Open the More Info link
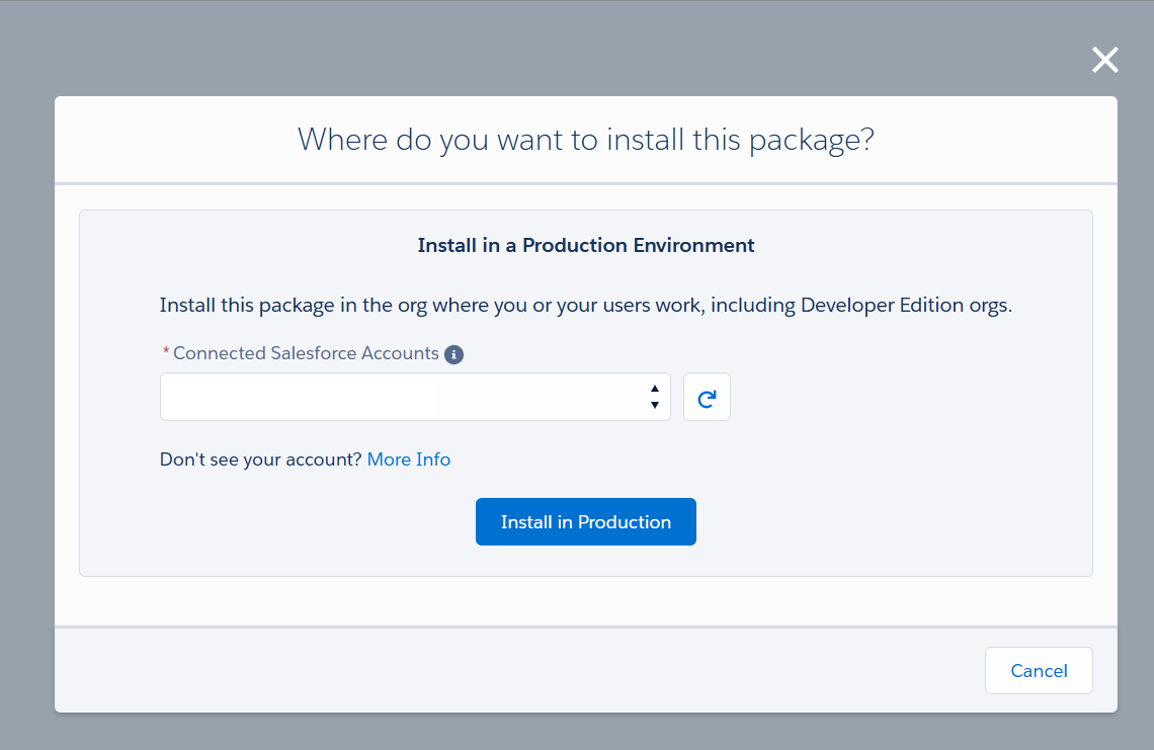The height and width of the screenshot is (750, 1154). [408, 459]
